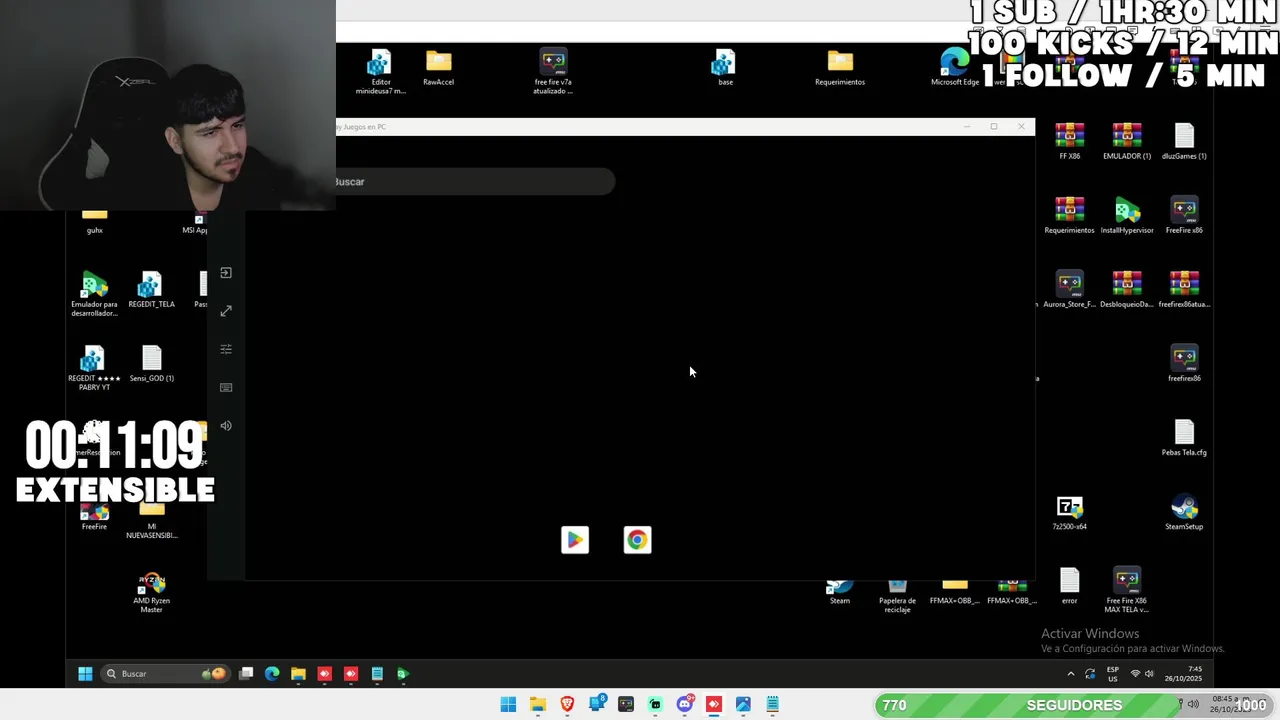Launch the FreeFire shortcut on left desktop
Image resolution: width=1280 pixels, height=720 pixels.
click(94, 517)
